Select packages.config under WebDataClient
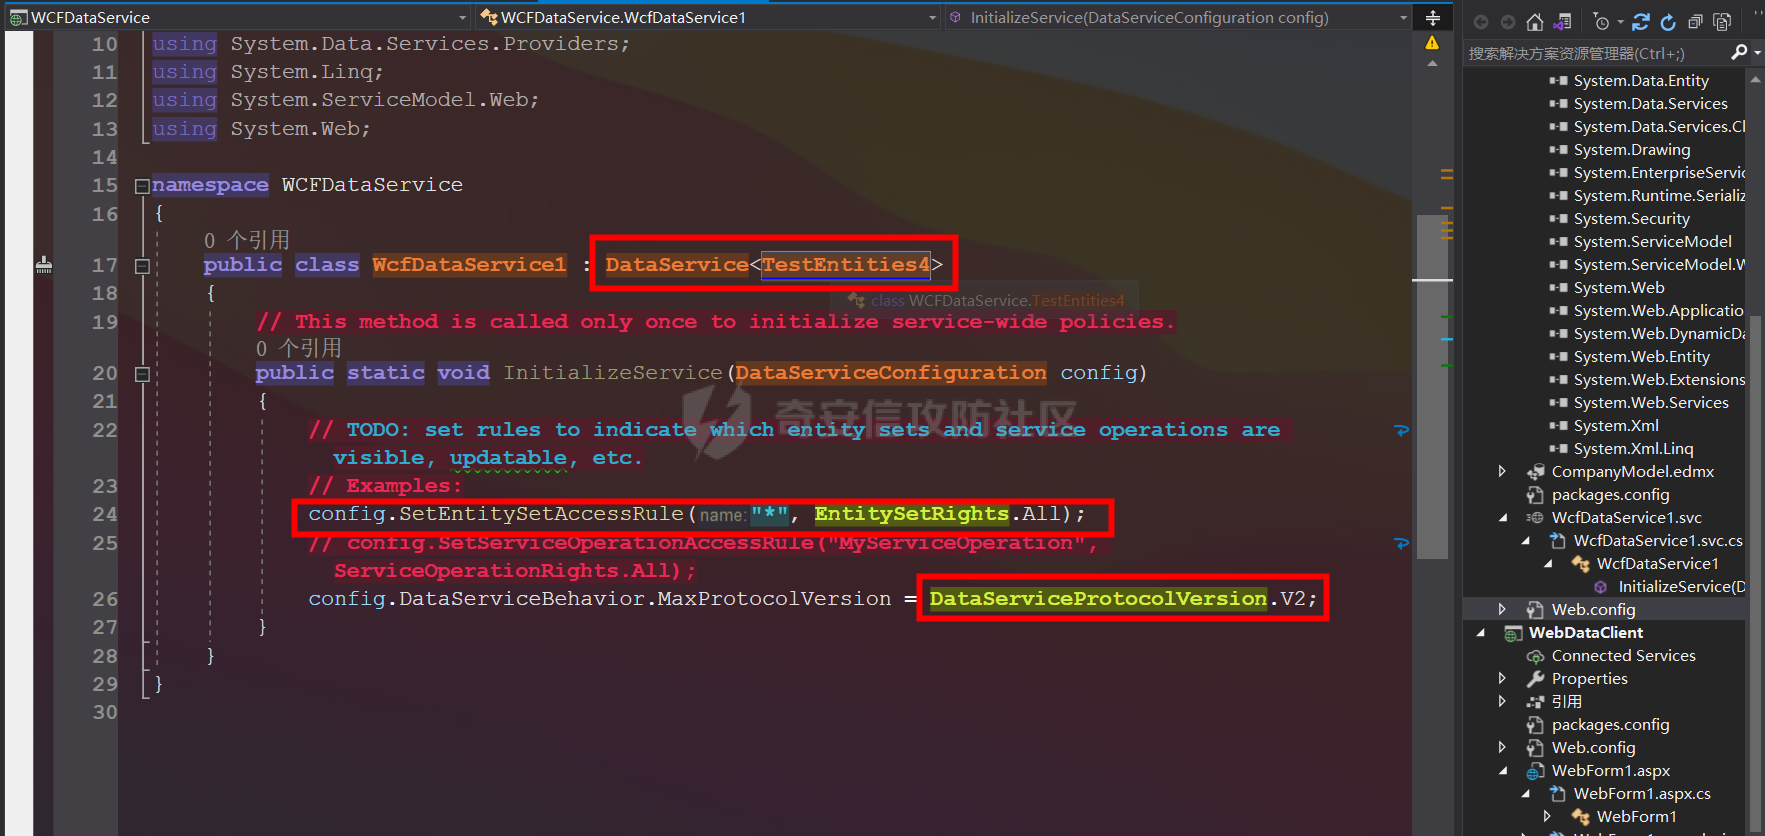Image resolution: width=1765 pixels, height=836 pixels. 1610,725
